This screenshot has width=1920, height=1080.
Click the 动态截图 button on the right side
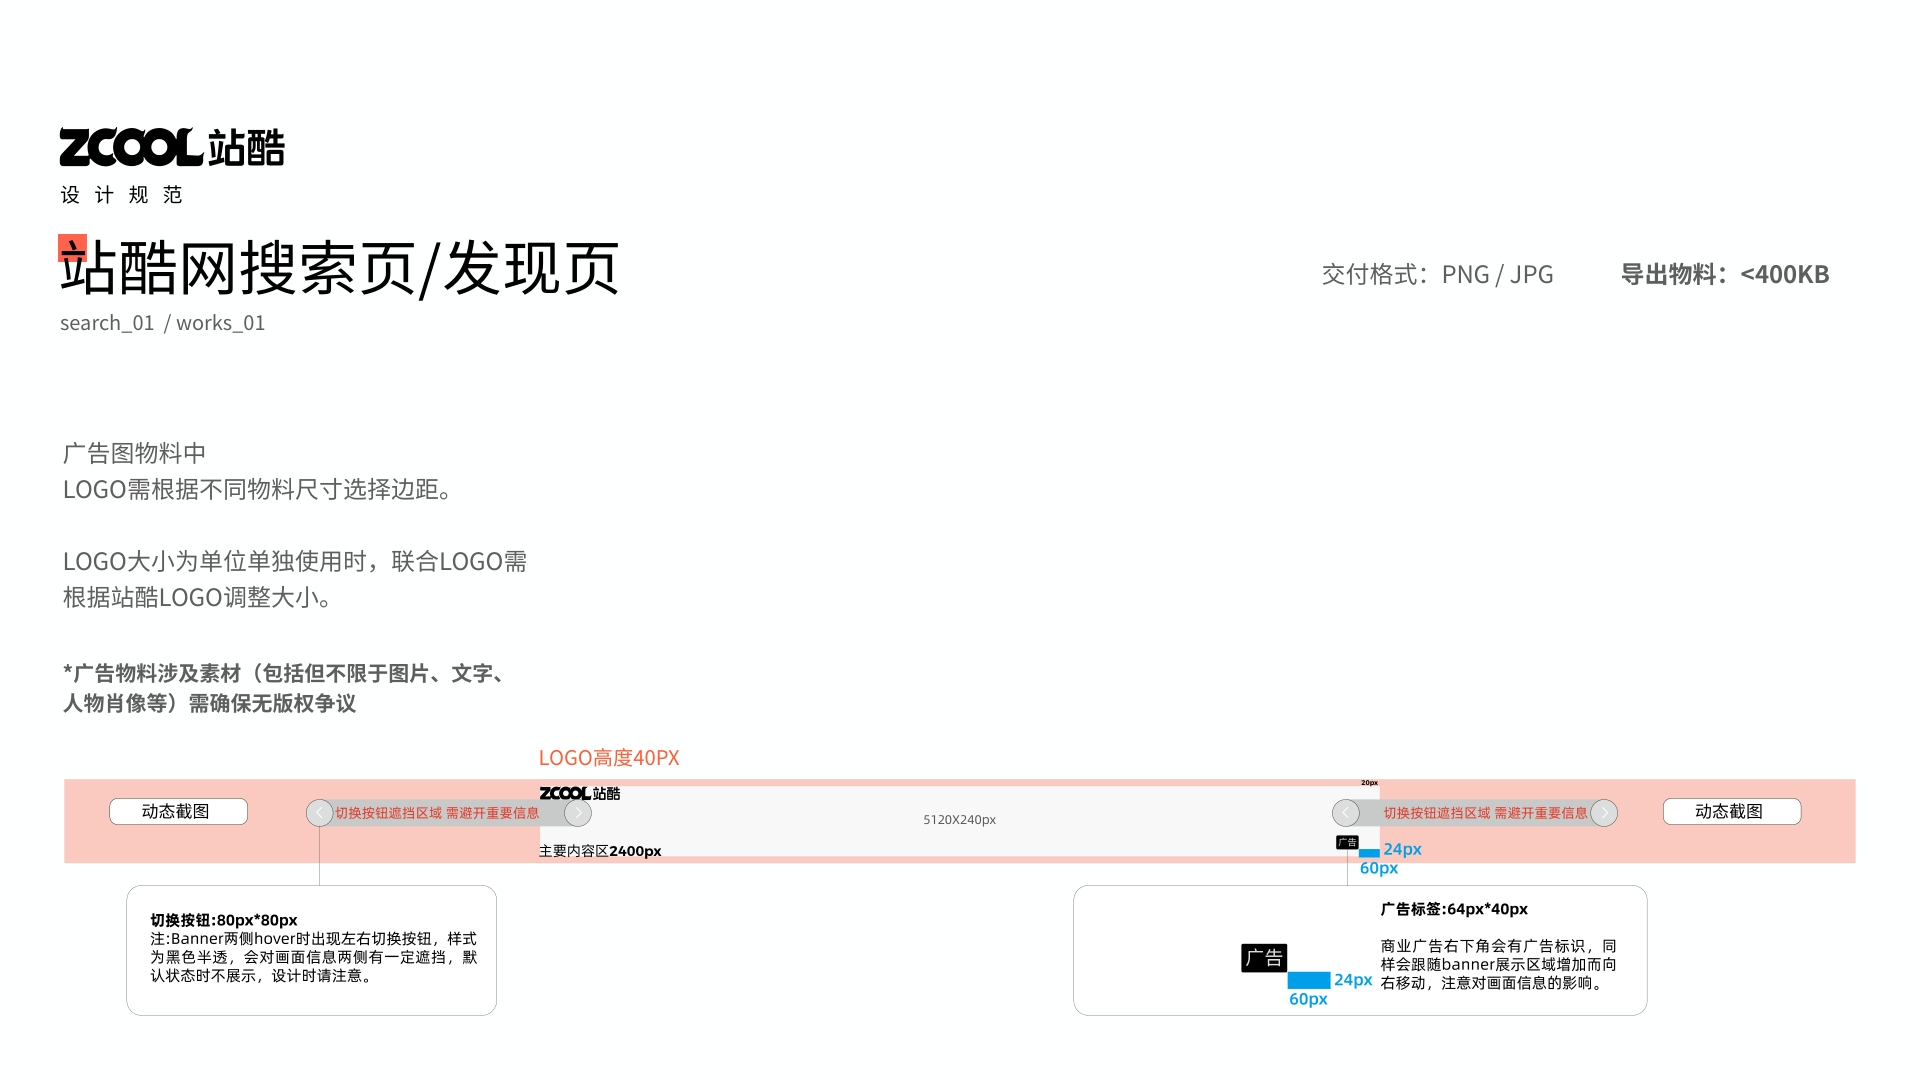[1732, 811]
